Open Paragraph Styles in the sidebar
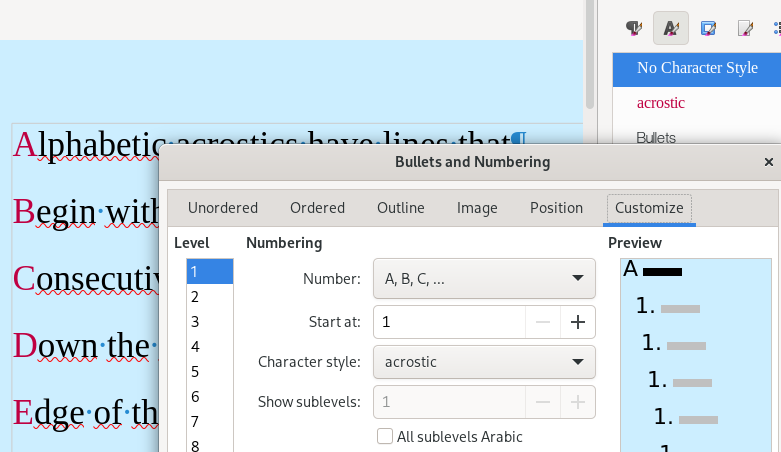 (633, 28)
